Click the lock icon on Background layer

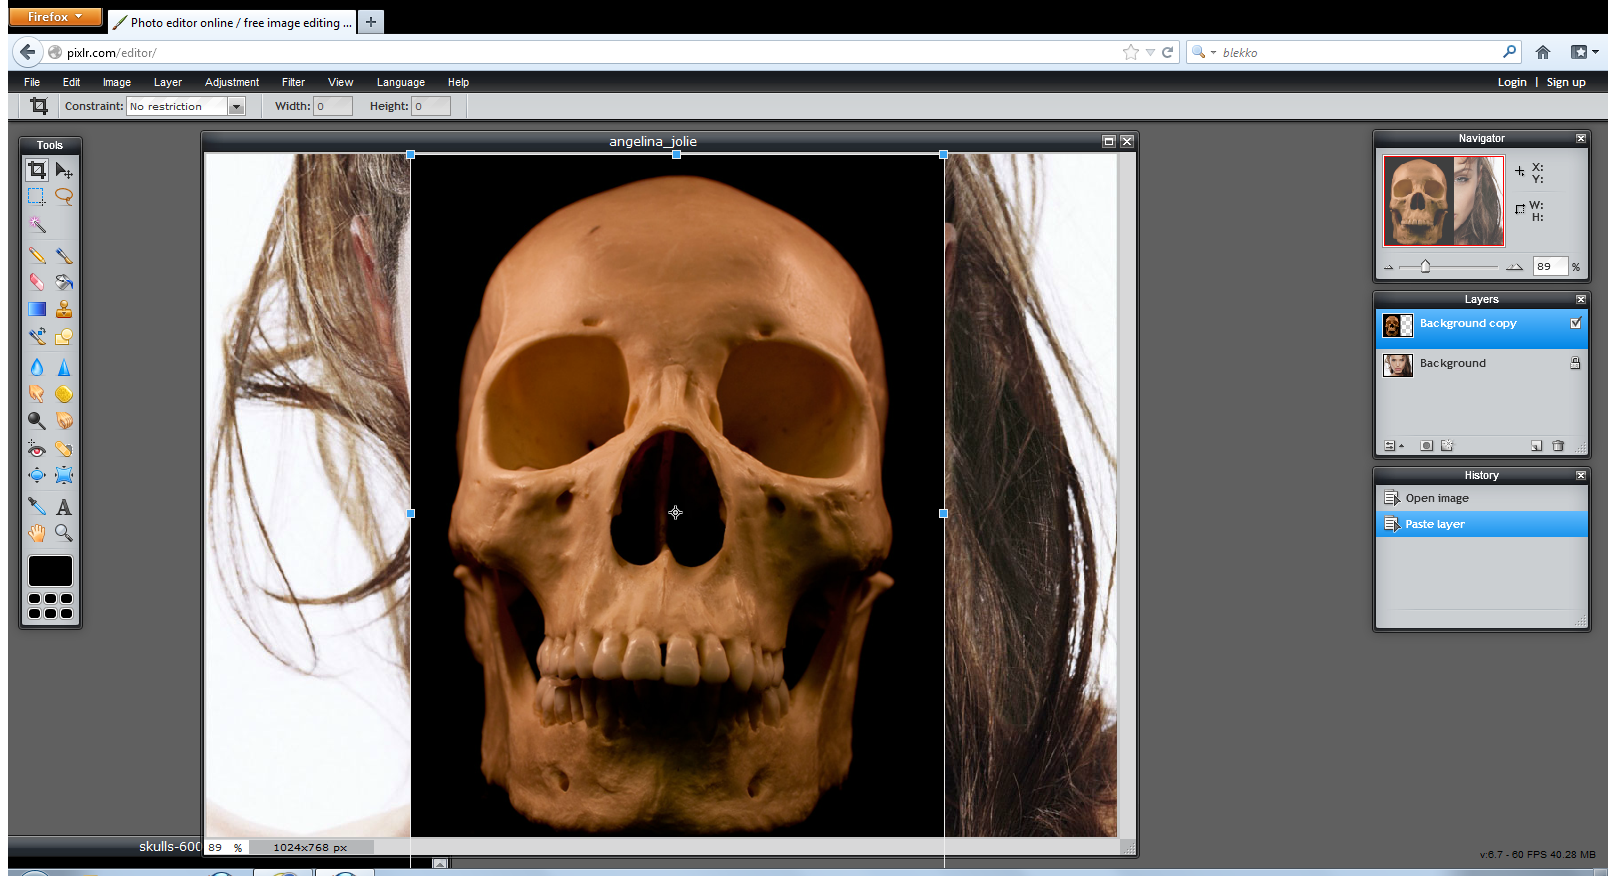pyautogui.click(x=1575, y=363)
